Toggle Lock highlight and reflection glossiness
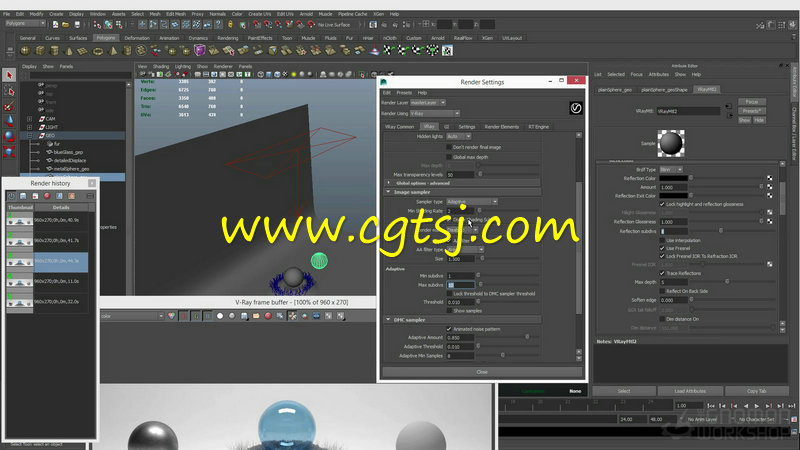This screenshot has width=800, height=450. pos(662,204)
